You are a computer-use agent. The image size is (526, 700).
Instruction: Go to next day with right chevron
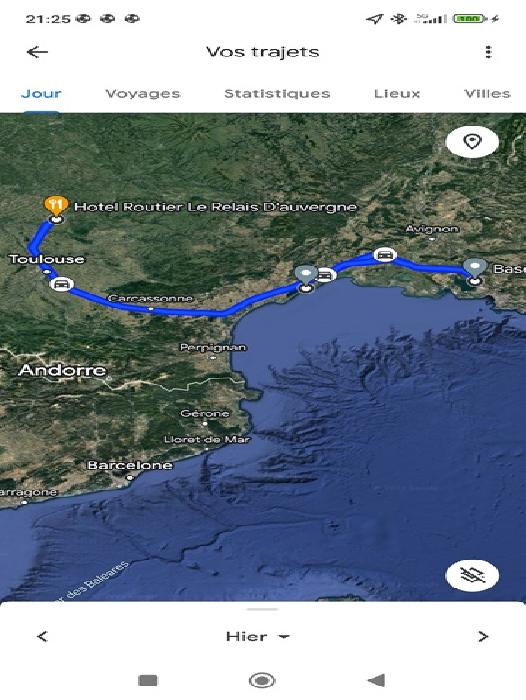(483, 636)
